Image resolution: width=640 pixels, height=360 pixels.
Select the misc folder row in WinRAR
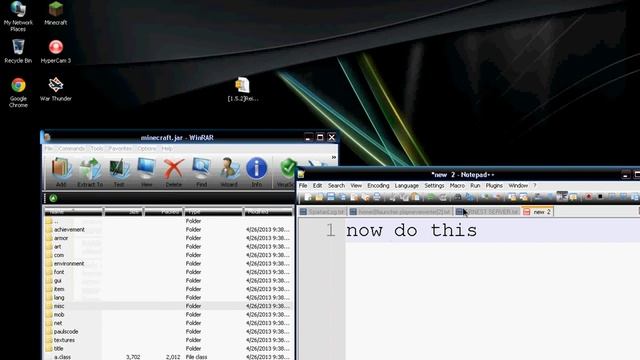click(168, 306)
